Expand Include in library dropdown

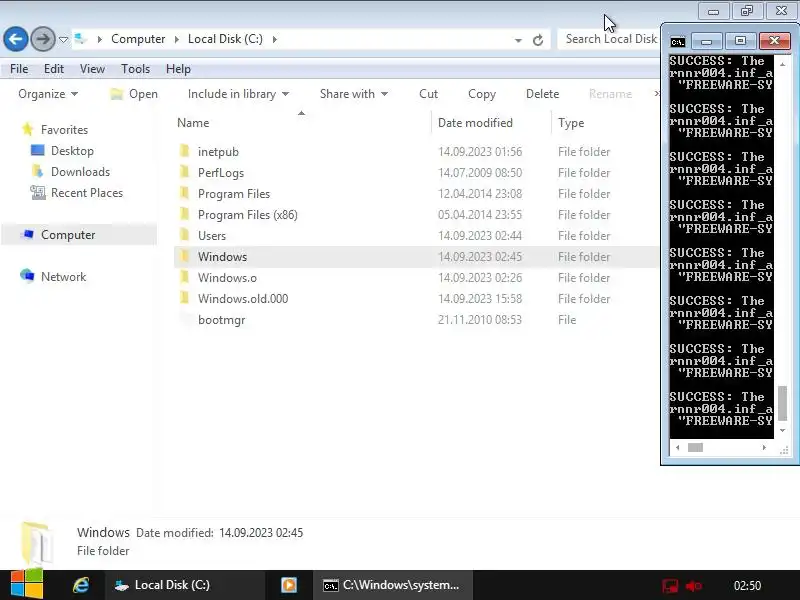238,94
